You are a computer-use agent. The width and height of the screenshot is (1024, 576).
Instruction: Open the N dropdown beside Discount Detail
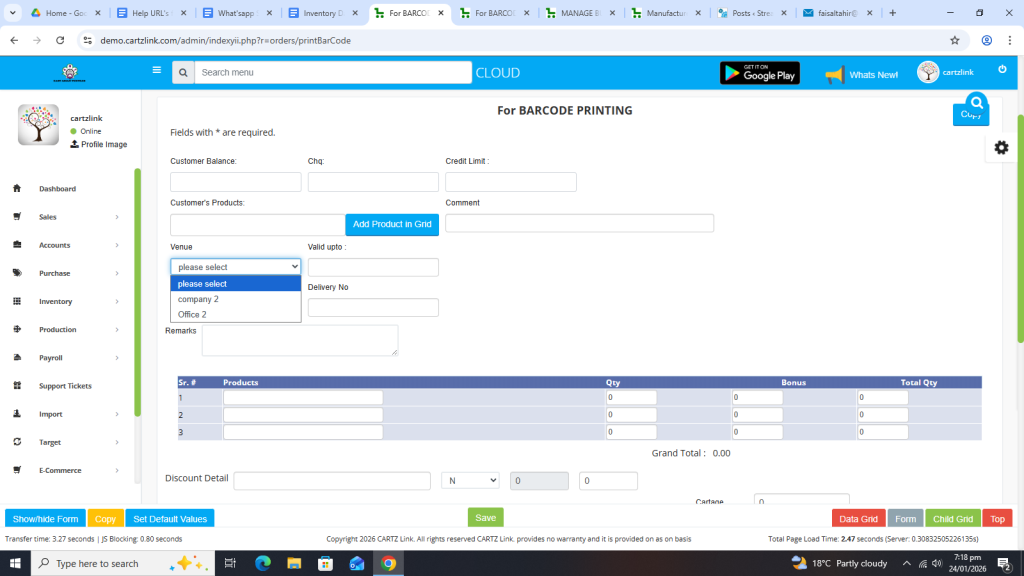coord(470,481)
